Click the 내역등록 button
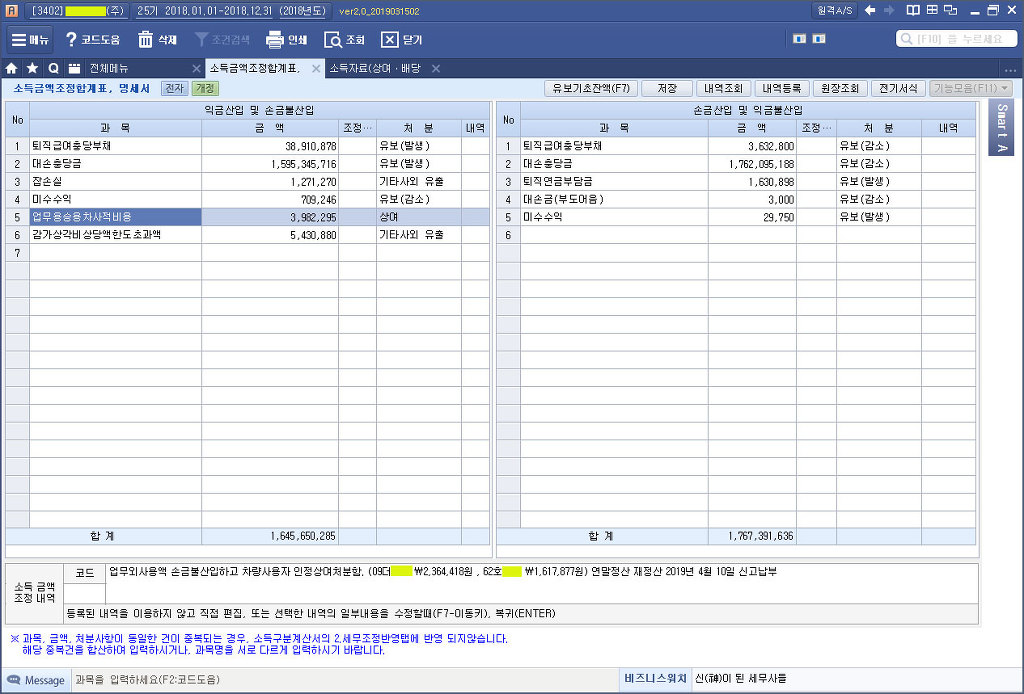This screenshot has height=694, width=1024. (x=782, y=88)
